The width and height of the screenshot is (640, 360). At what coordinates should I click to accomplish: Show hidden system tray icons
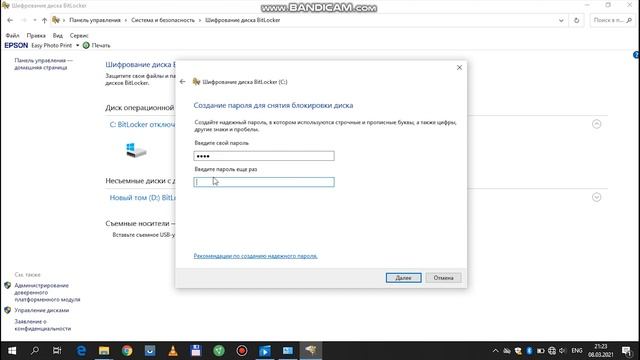click(x=495, y=351)
